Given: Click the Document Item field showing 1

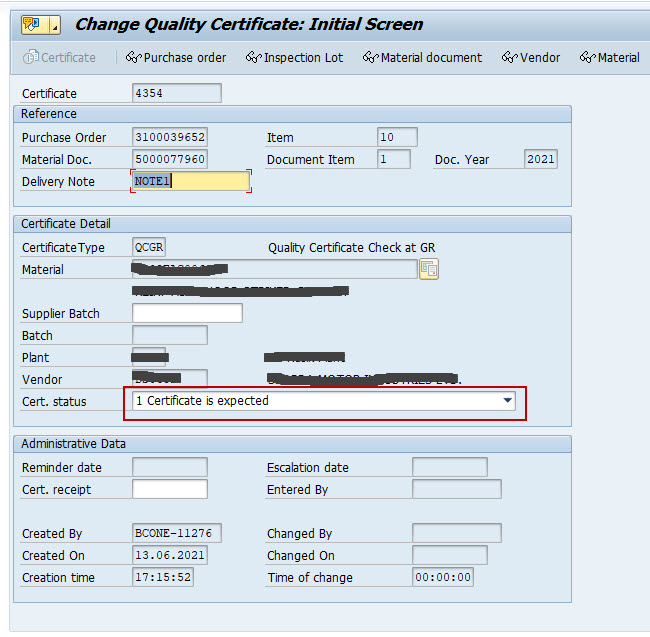Looking at the screenshot, I should [x=394, y=159].
